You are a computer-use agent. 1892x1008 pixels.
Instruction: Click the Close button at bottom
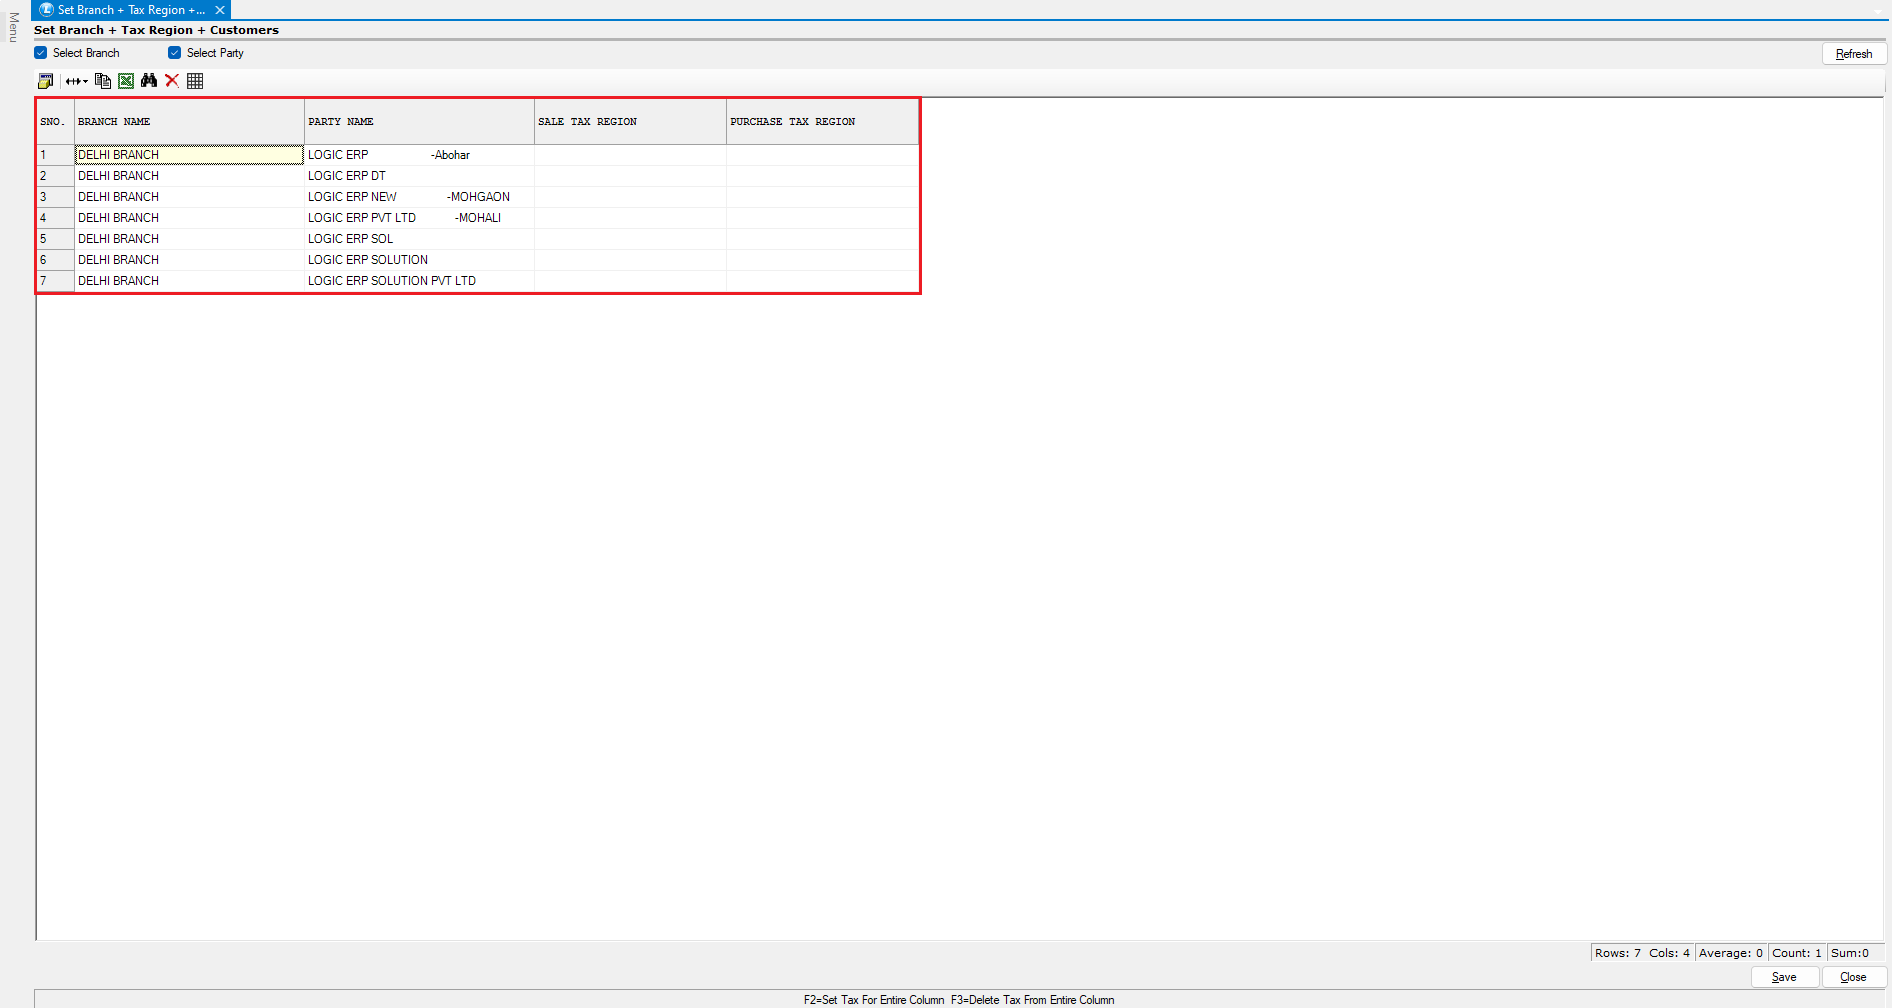pyautogui.click(x=1853, y=977)
